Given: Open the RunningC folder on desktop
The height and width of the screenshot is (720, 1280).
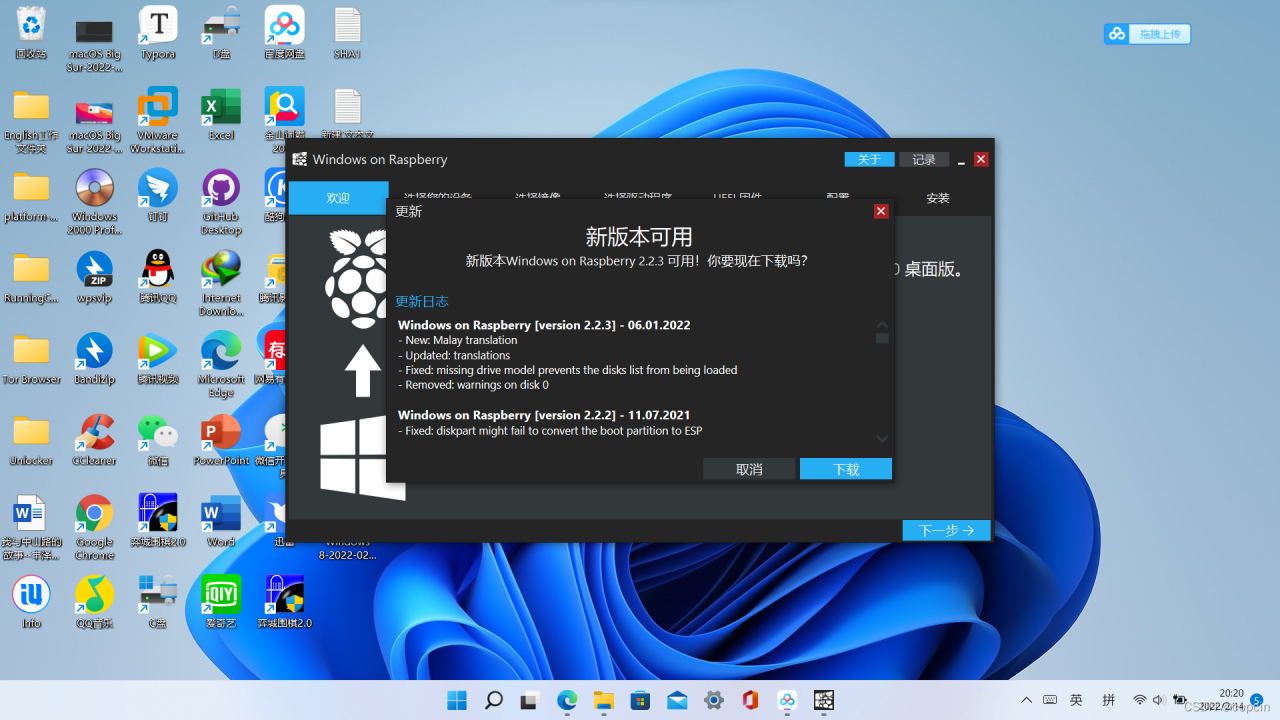Looking at the screenshot, I should click(31, 278).
